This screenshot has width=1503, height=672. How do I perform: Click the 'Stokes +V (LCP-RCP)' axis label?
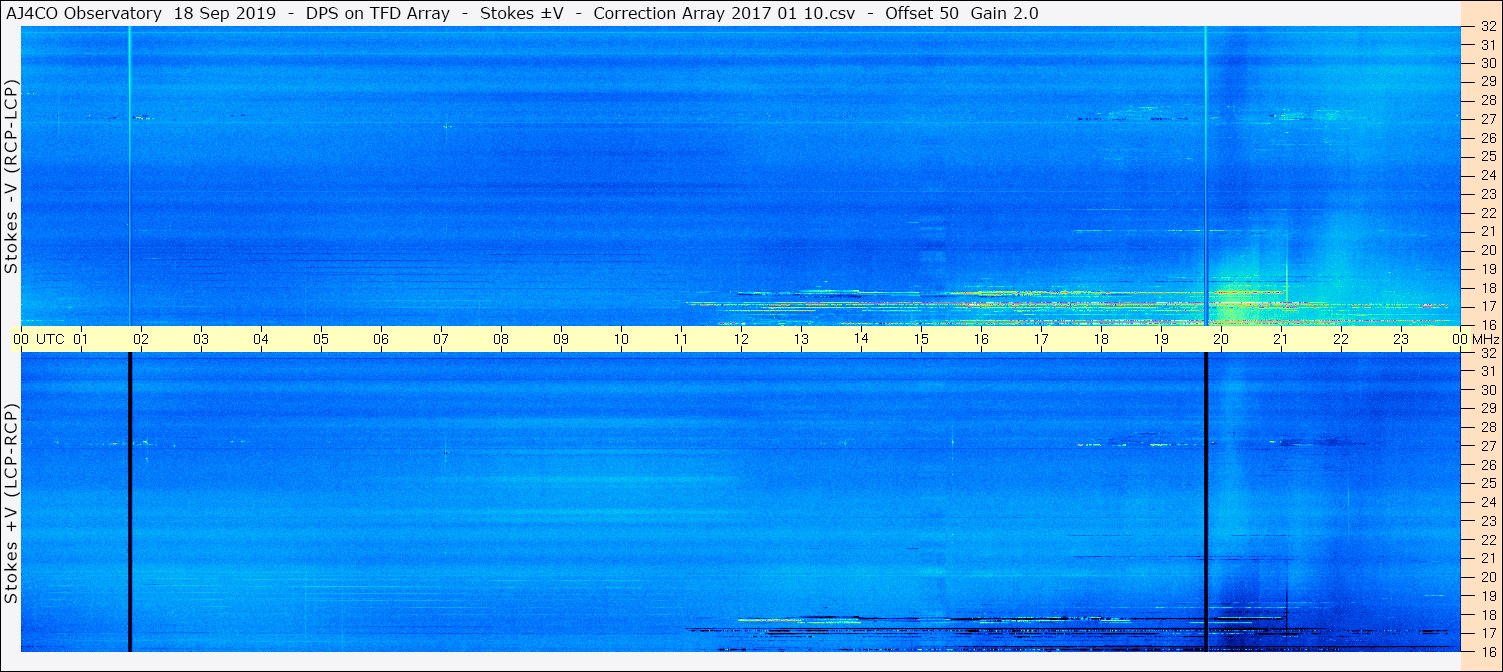pos(12,505)
